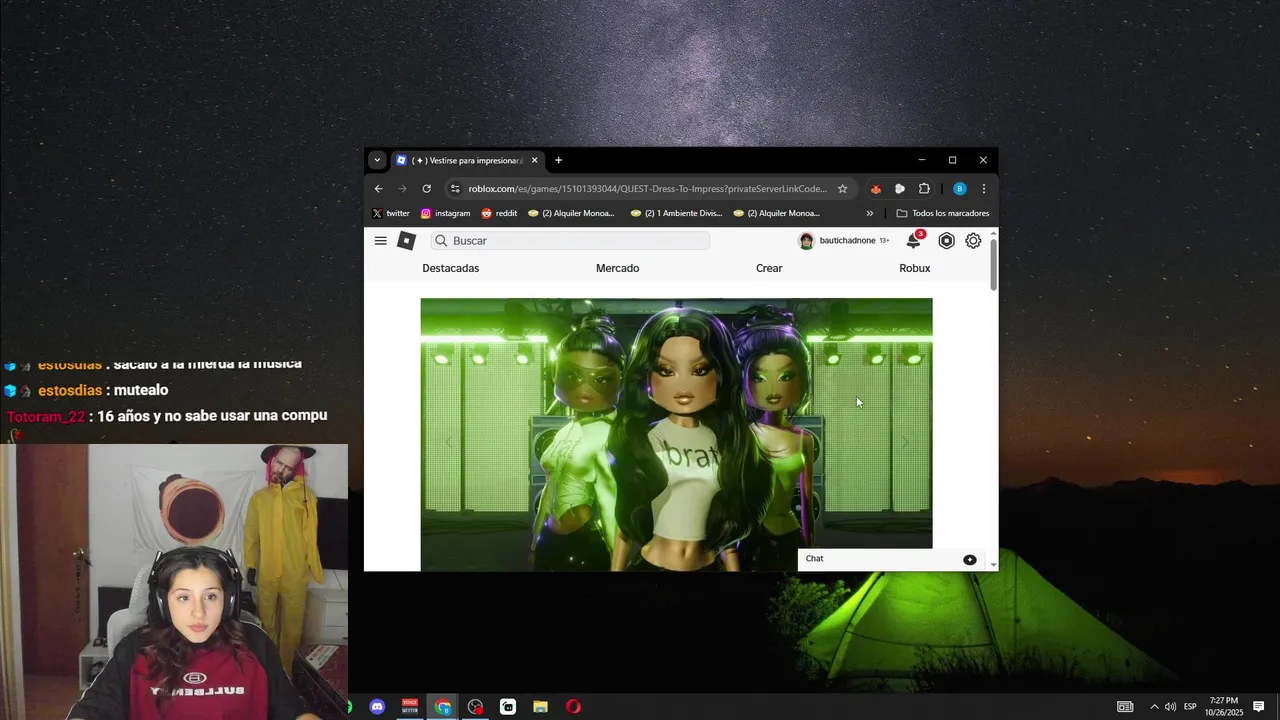The height and width of the screenshot is (720, 1280).
Task: Open the white-square taskbar app
Action: [508, 707]
